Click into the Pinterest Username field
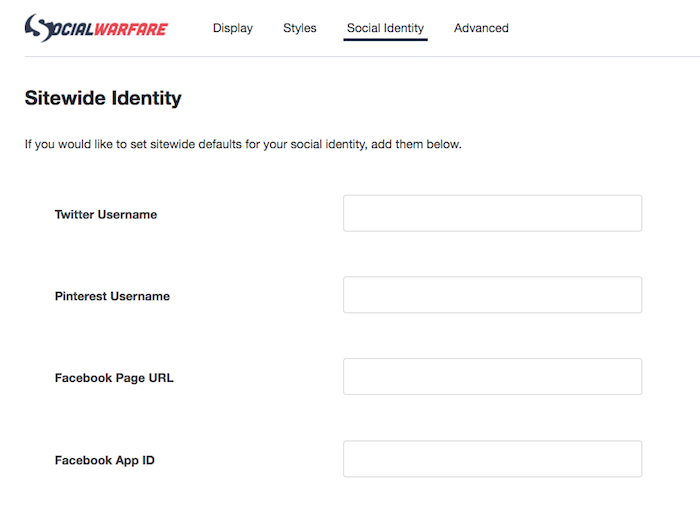 tap(492, 295)
